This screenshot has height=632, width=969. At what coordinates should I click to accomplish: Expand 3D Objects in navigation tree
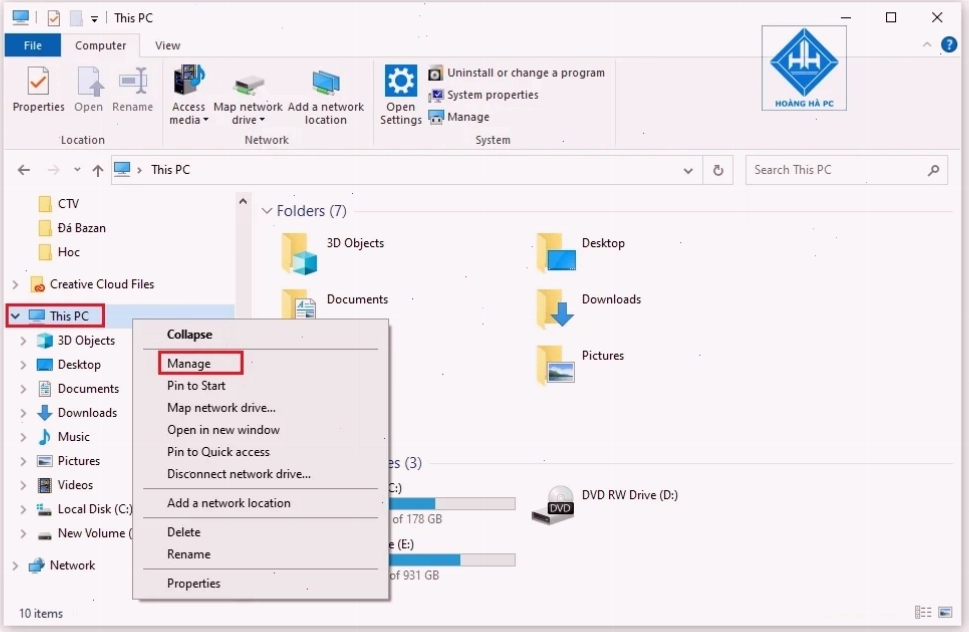coord(23,340)
